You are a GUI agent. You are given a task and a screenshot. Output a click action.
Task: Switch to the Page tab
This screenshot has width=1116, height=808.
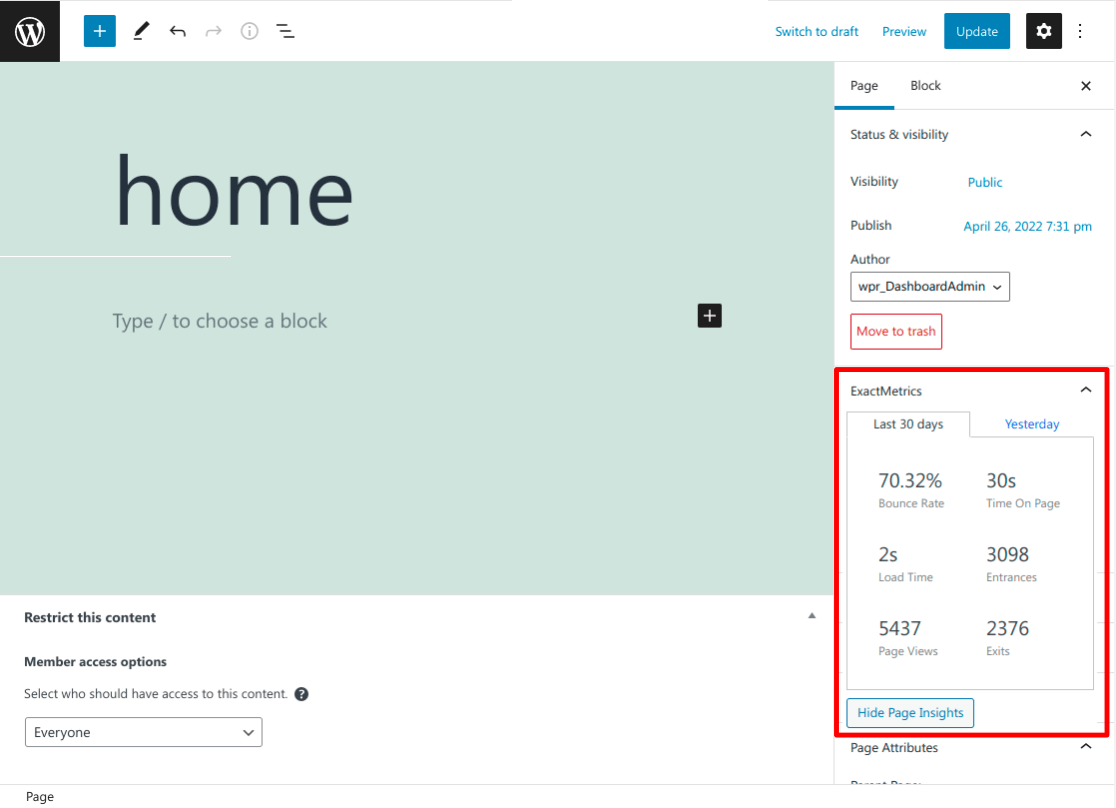(x=864, y=85)
